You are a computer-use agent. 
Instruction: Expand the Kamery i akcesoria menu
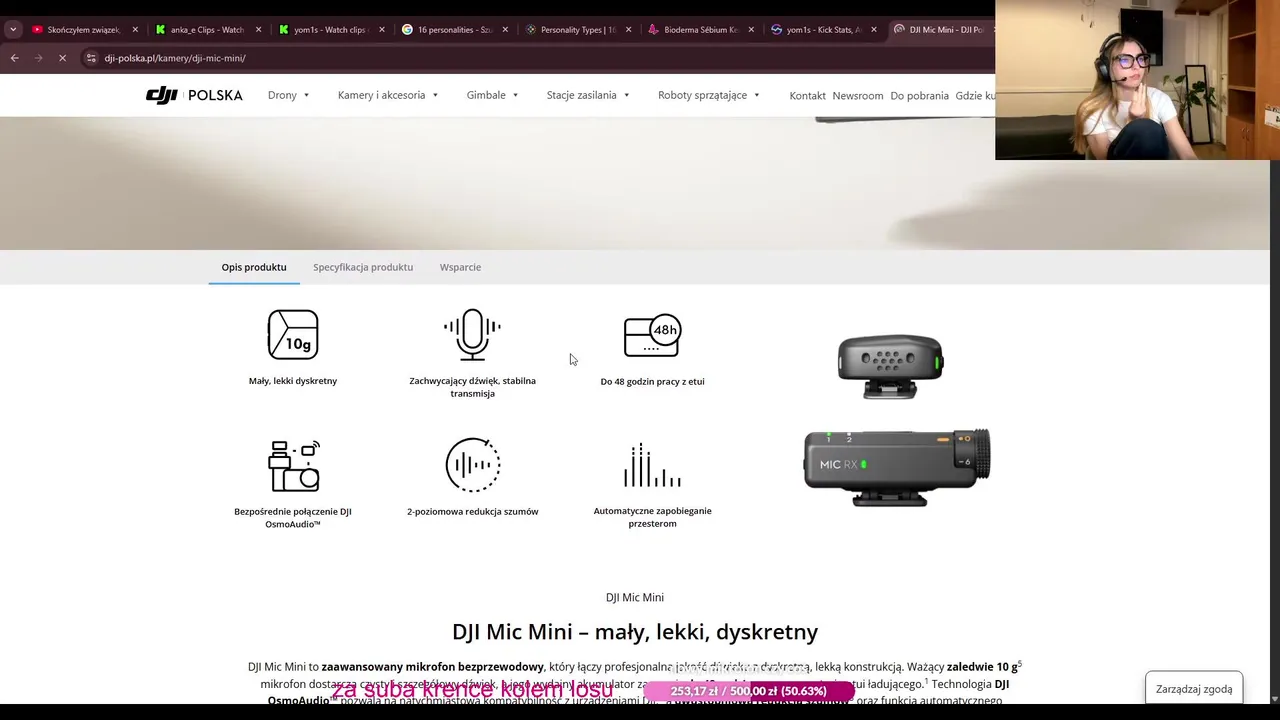click(388, 95)
